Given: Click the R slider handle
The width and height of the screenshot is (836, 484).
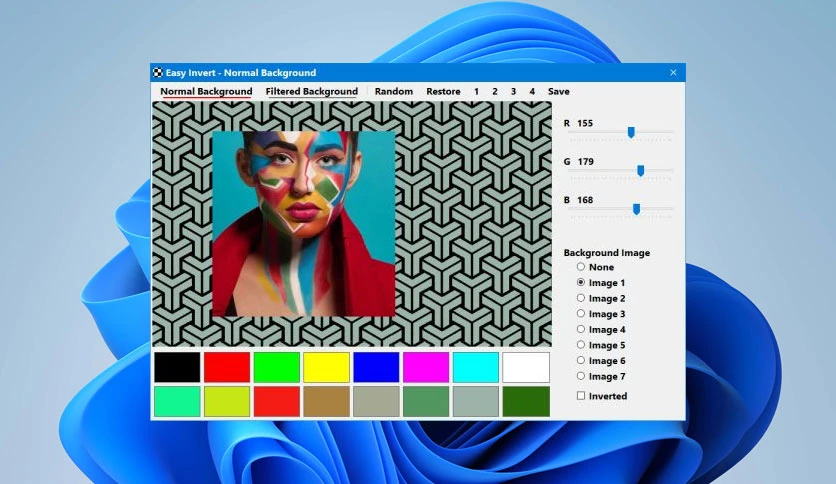Looking at the screenshot, I should 631,132.
